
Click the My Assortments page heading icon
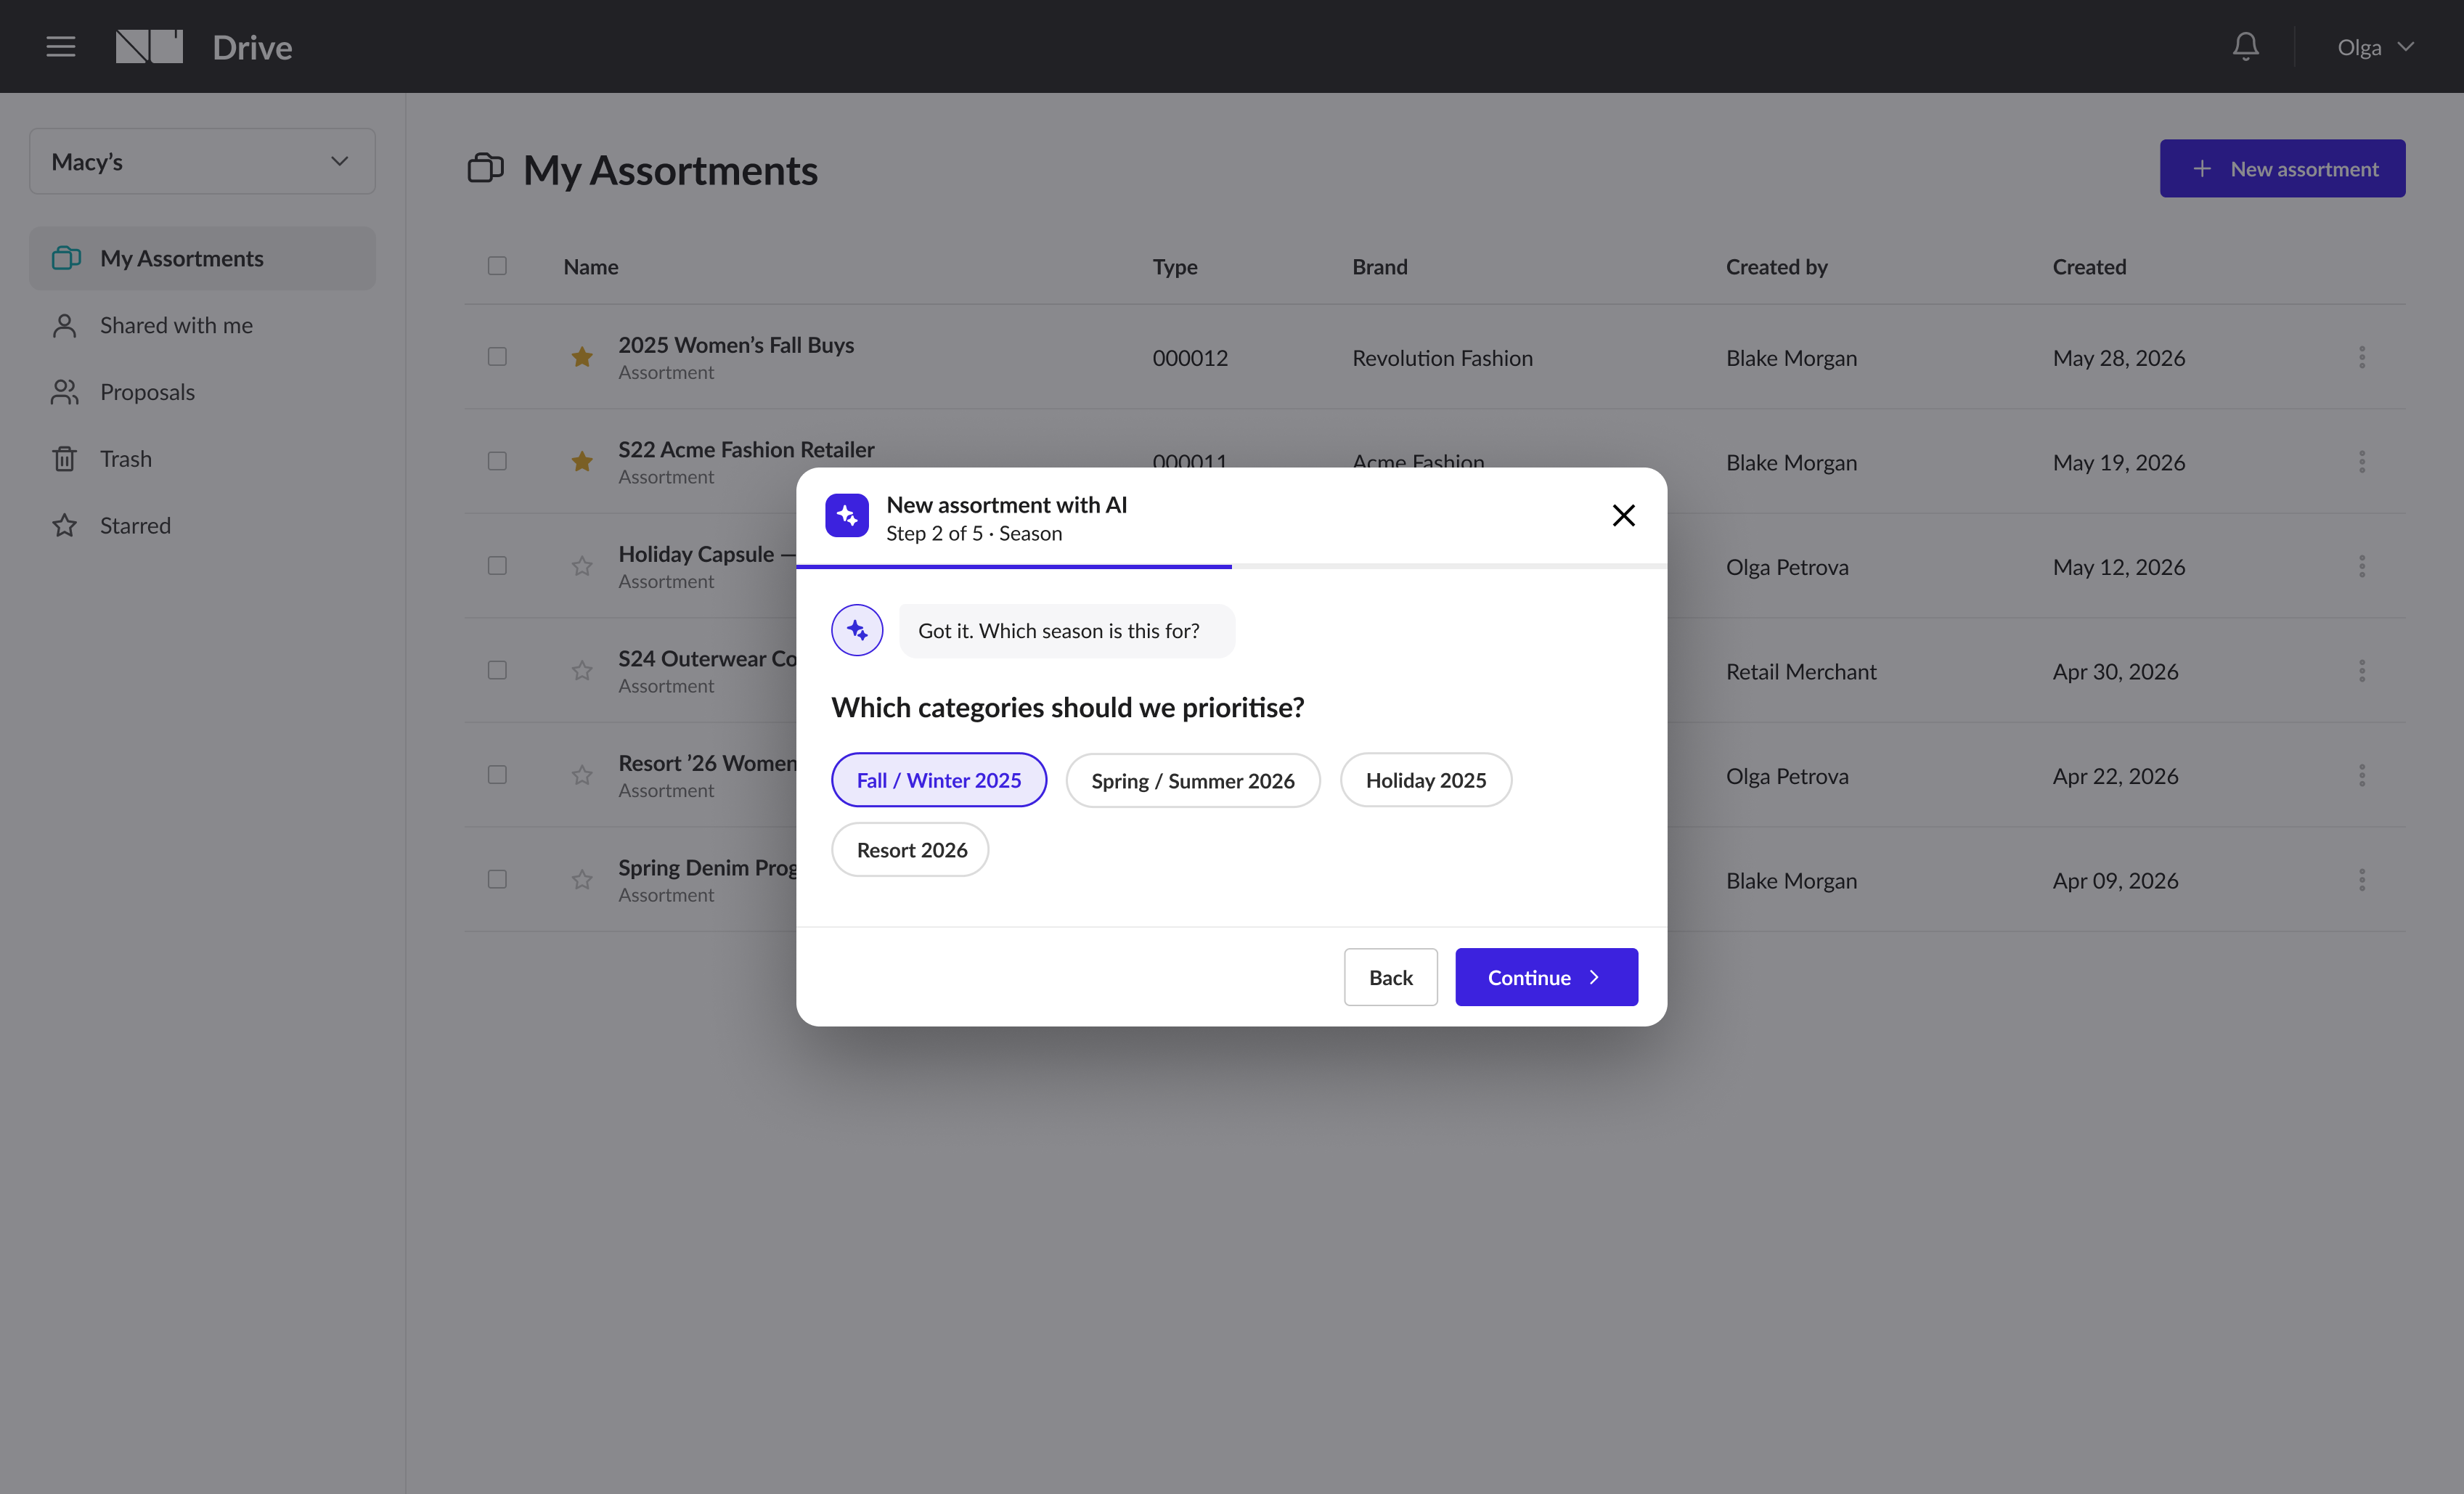(485, 168)
